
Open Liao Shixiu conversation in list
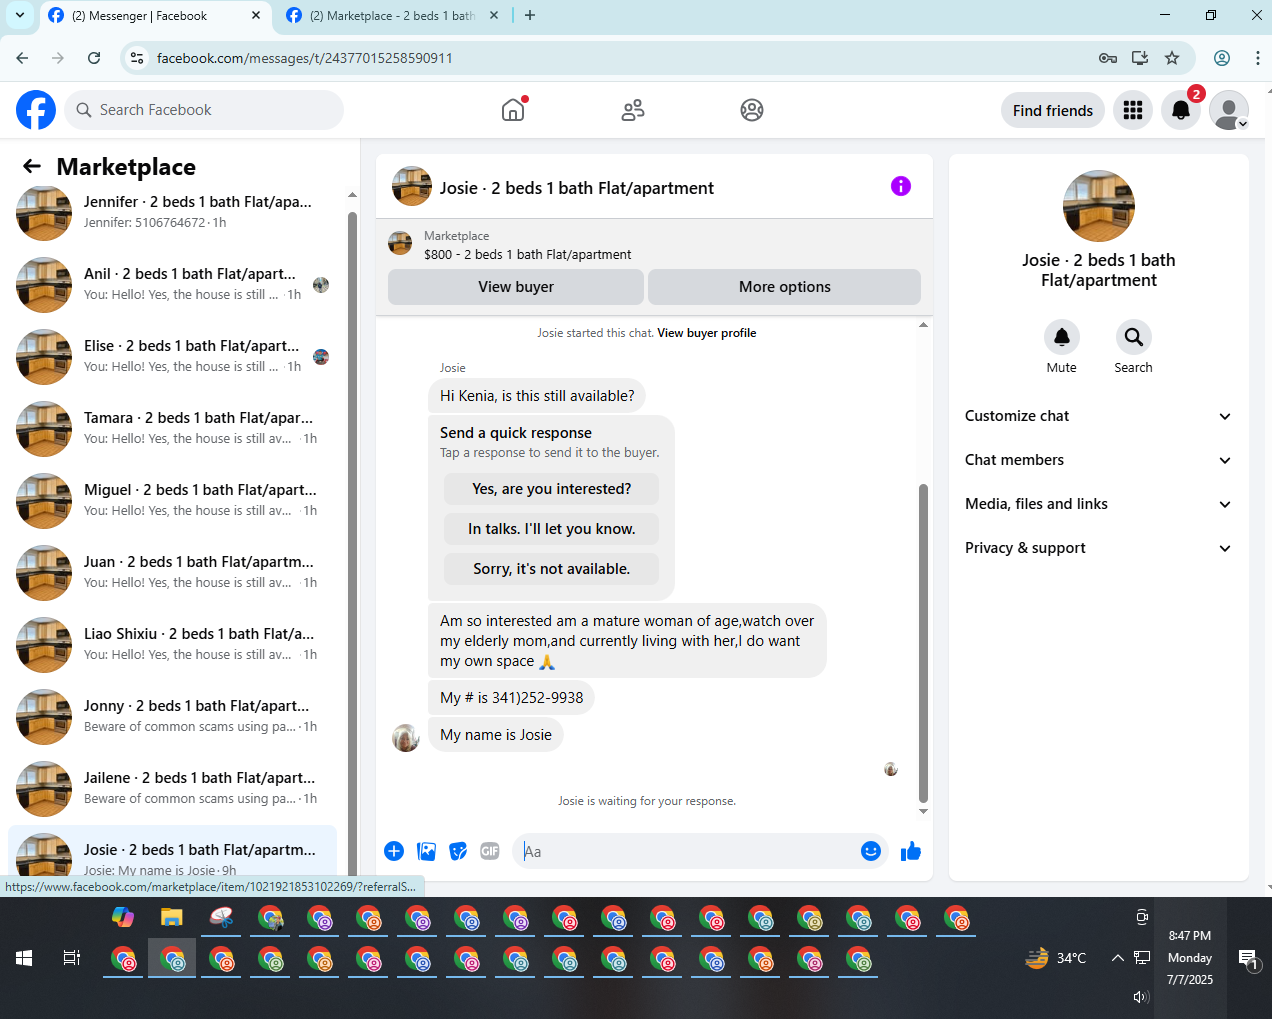coord(172,645)
